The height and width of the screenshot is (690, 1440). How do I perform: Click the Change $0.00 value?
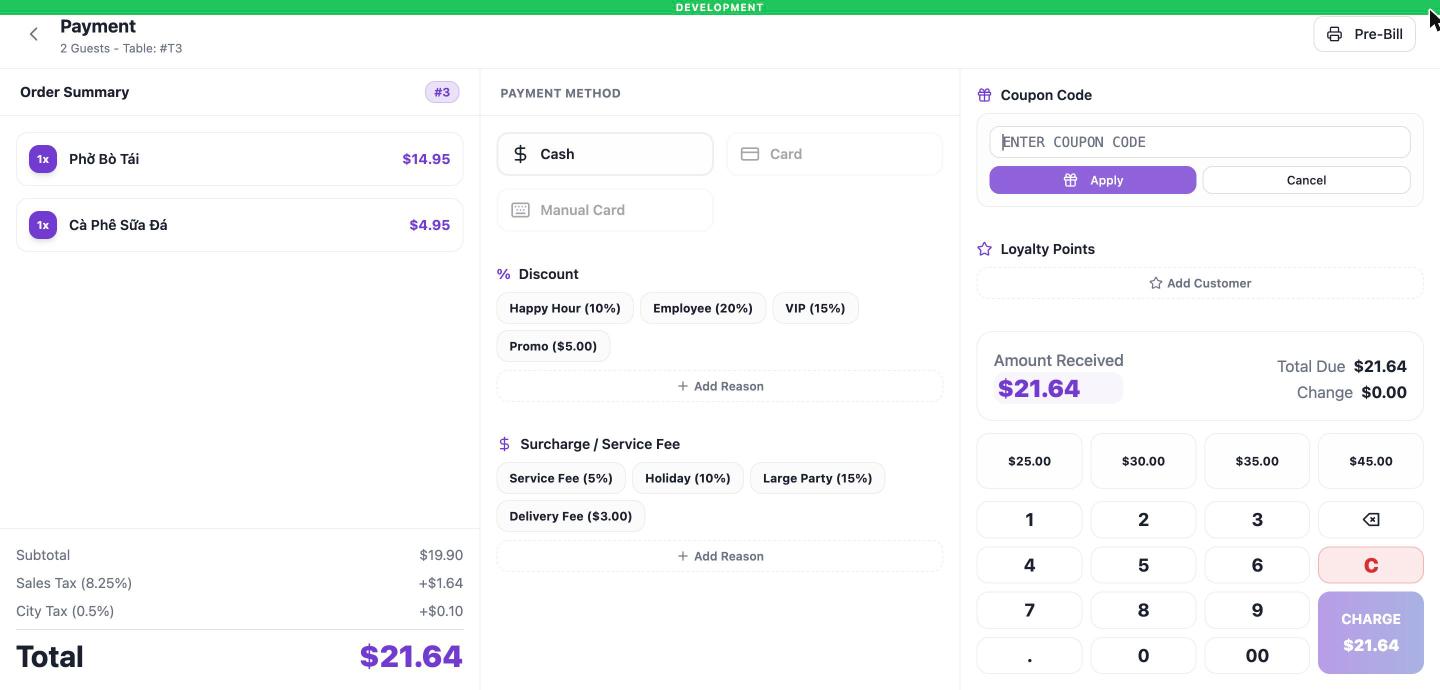coord(1384,392)
